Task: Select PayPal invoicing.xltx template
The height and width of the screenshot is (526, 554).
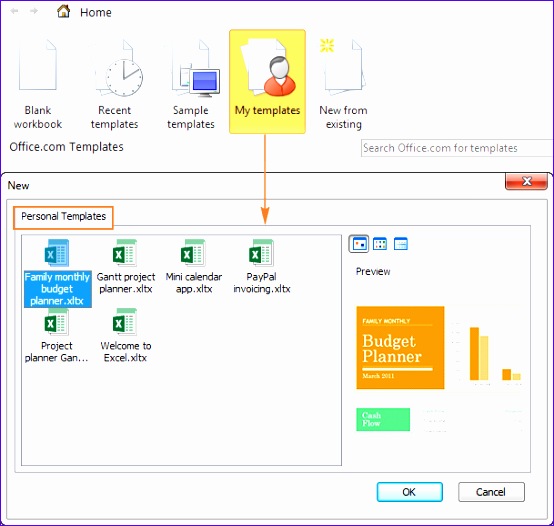Action: [262, 267]
